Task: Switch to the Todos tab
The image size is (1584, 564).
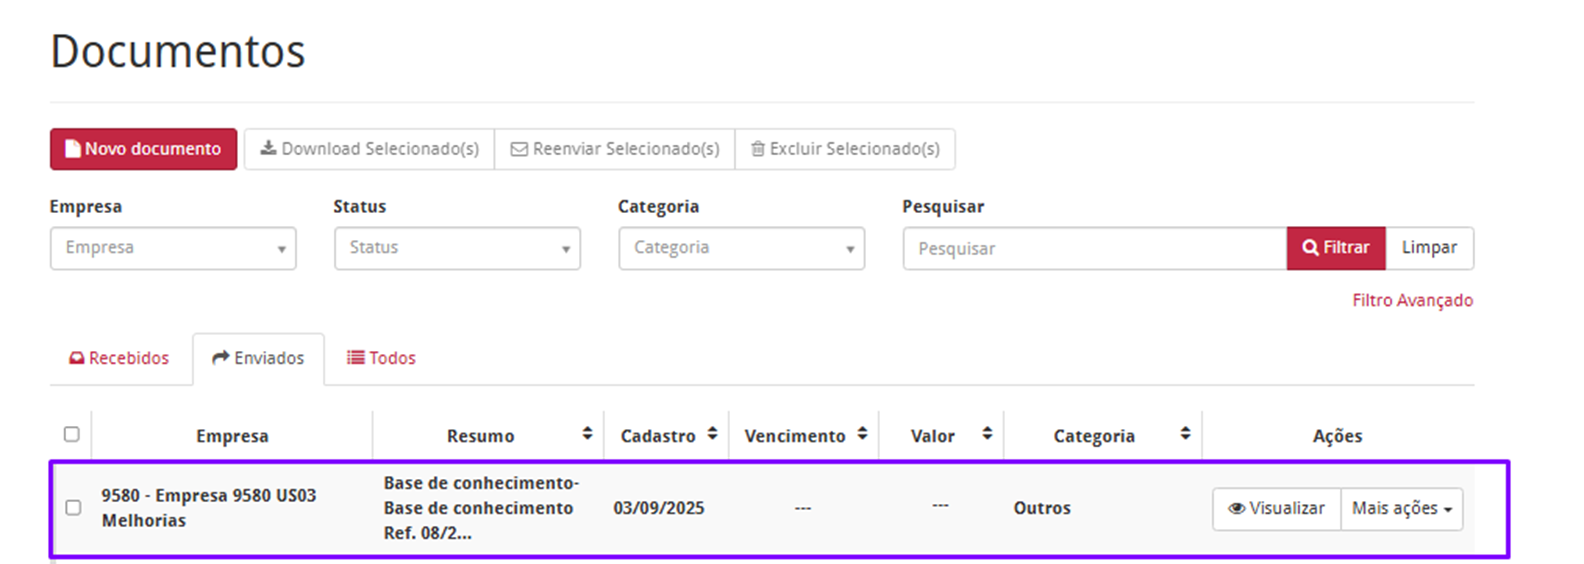Action: [x=381, y=358]
